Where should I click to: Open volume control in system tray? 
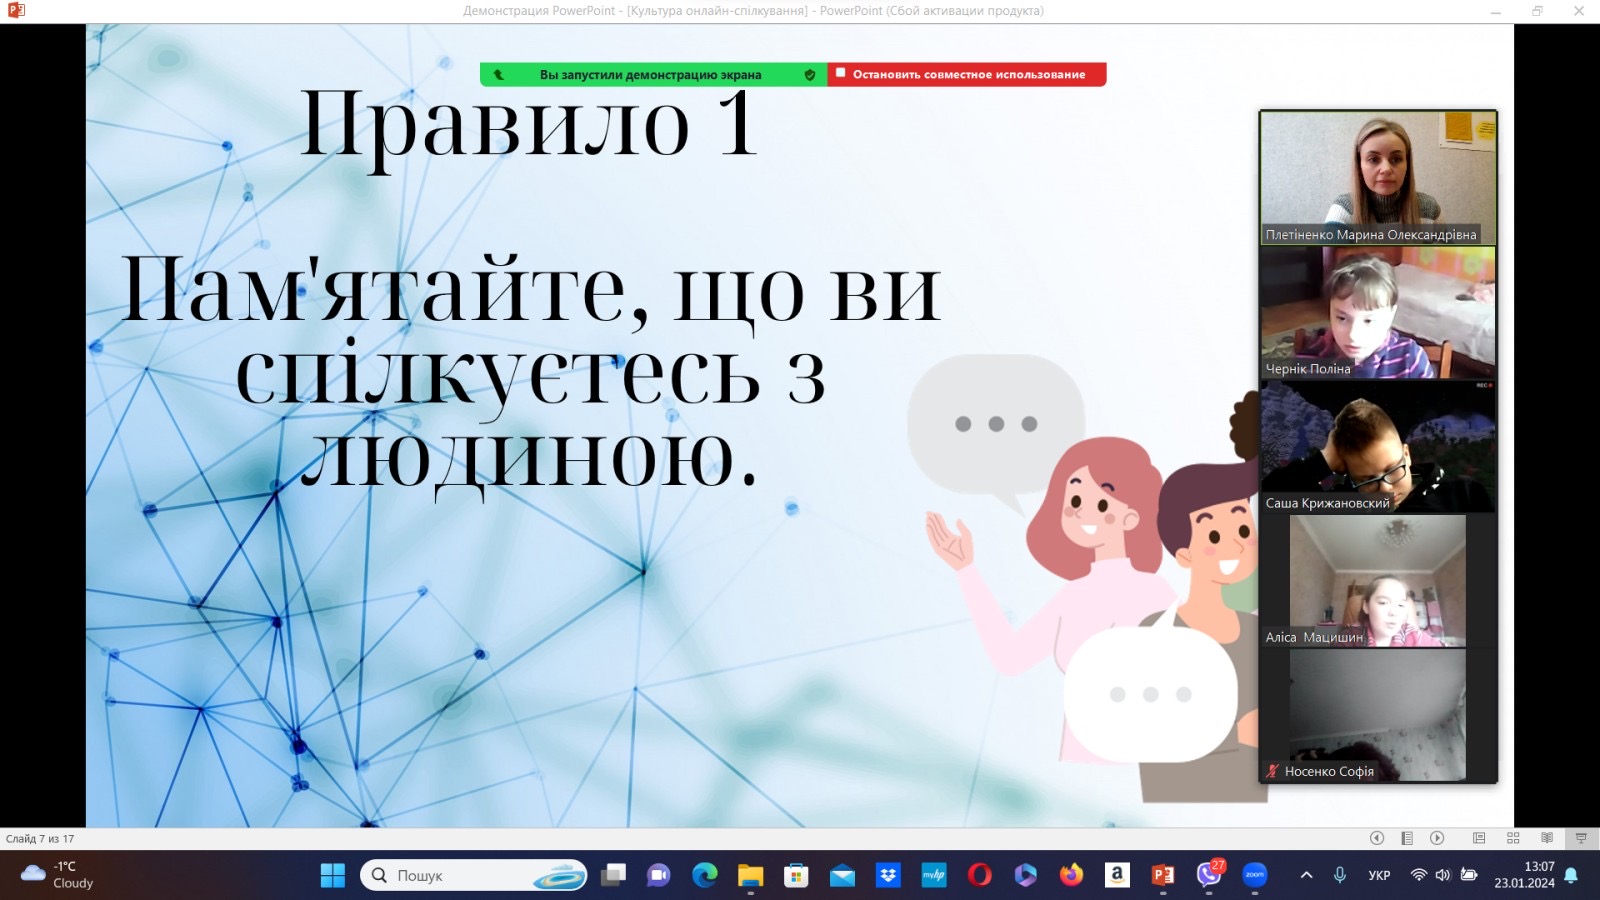(1443, 875)
